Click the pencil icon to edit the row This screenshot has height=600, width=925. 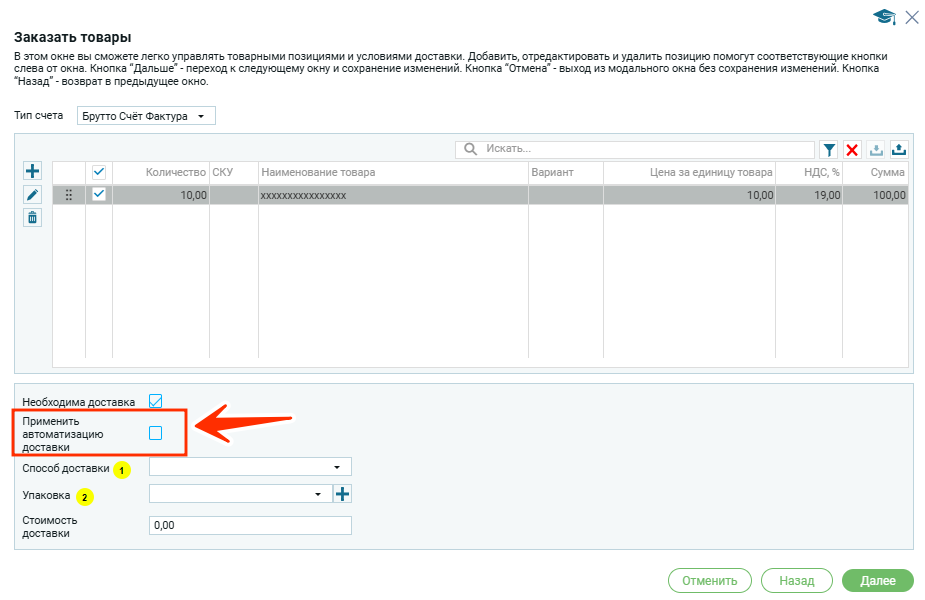pos(32,195)
